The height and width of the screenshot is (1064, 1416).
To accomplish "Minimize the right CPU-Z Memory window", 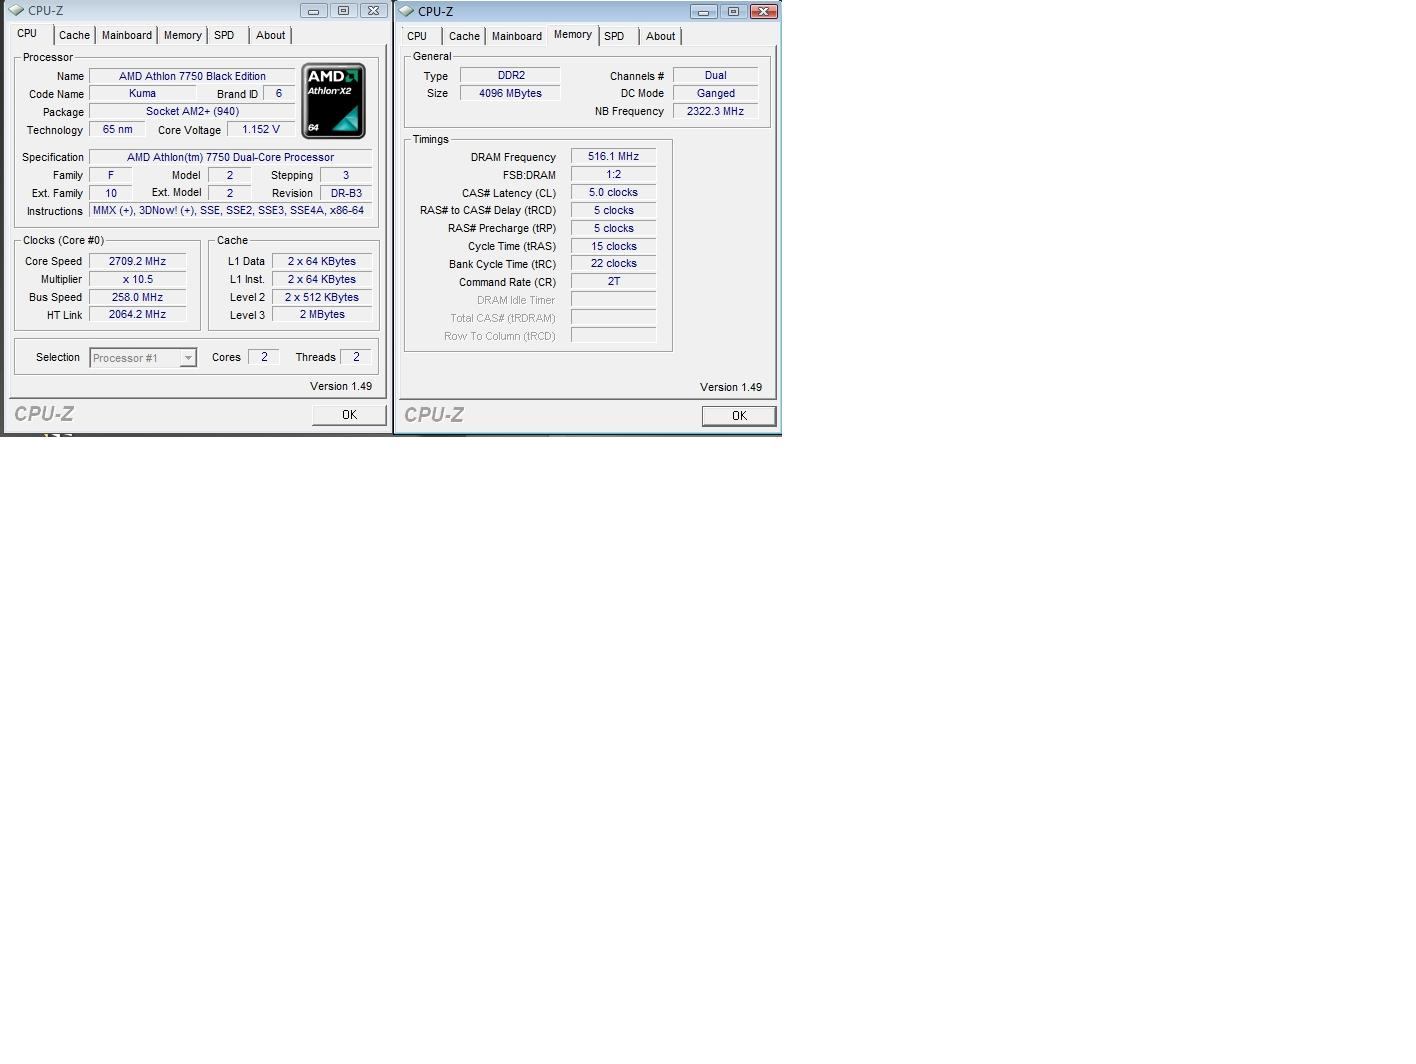I will 703,12.
